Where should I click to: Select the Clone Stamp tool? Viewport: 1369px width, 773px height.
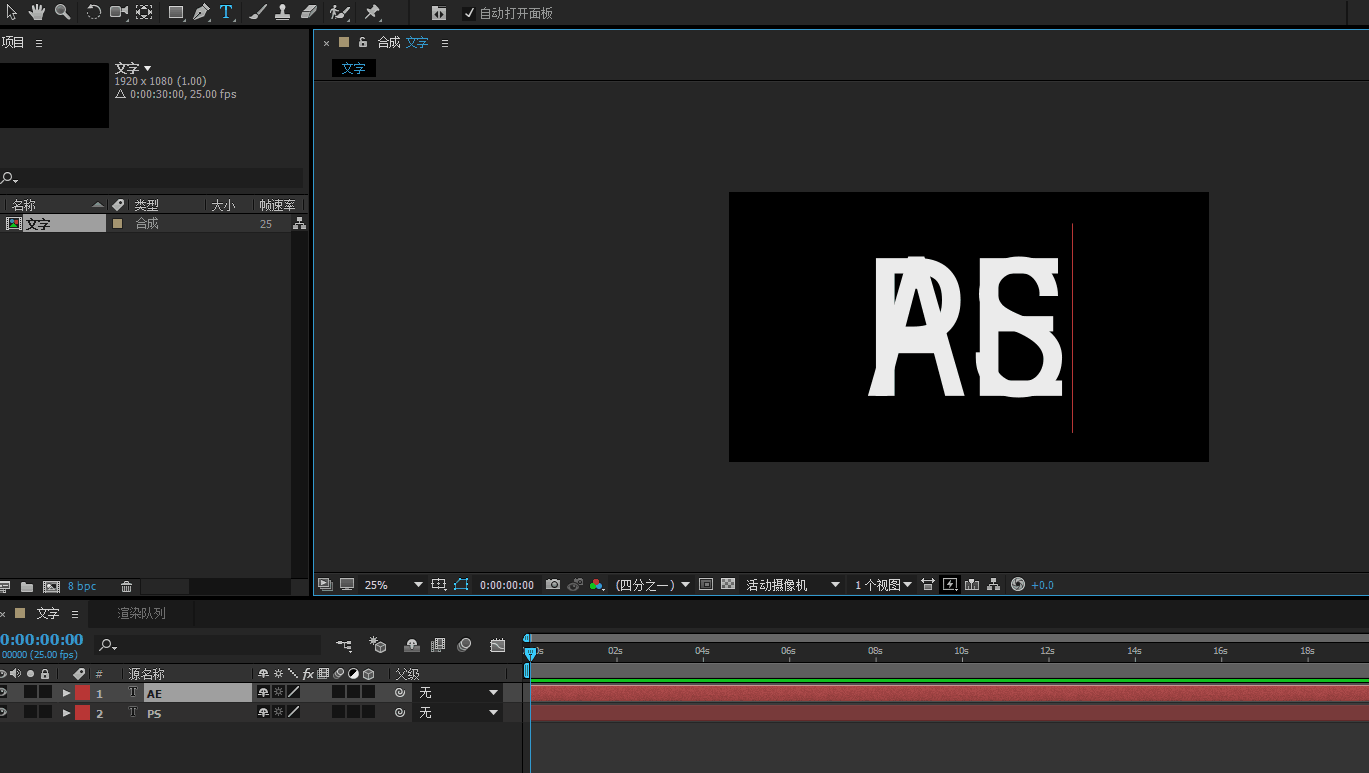(x=282, y=12)
